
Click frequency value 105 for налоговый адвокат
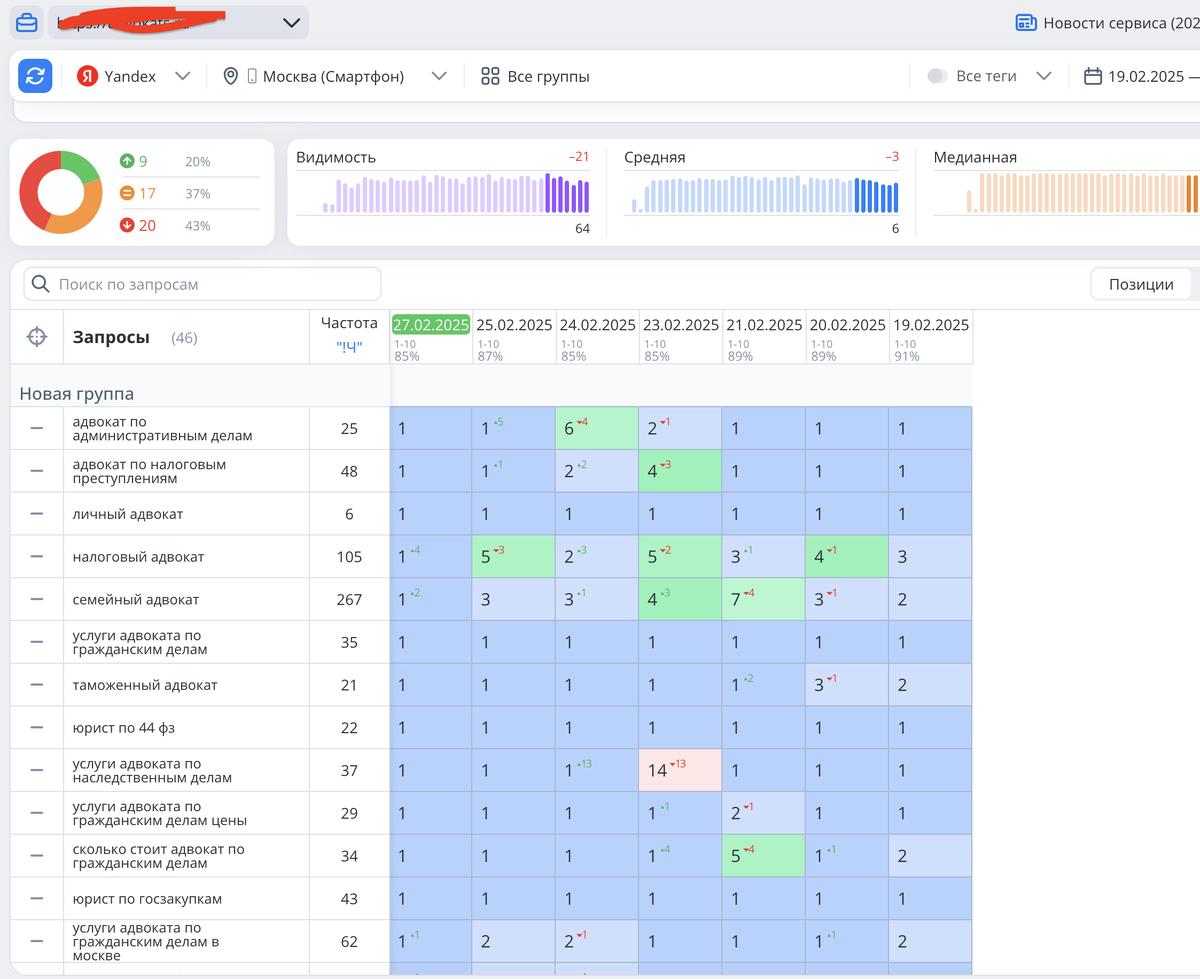[x=349, y=557]
